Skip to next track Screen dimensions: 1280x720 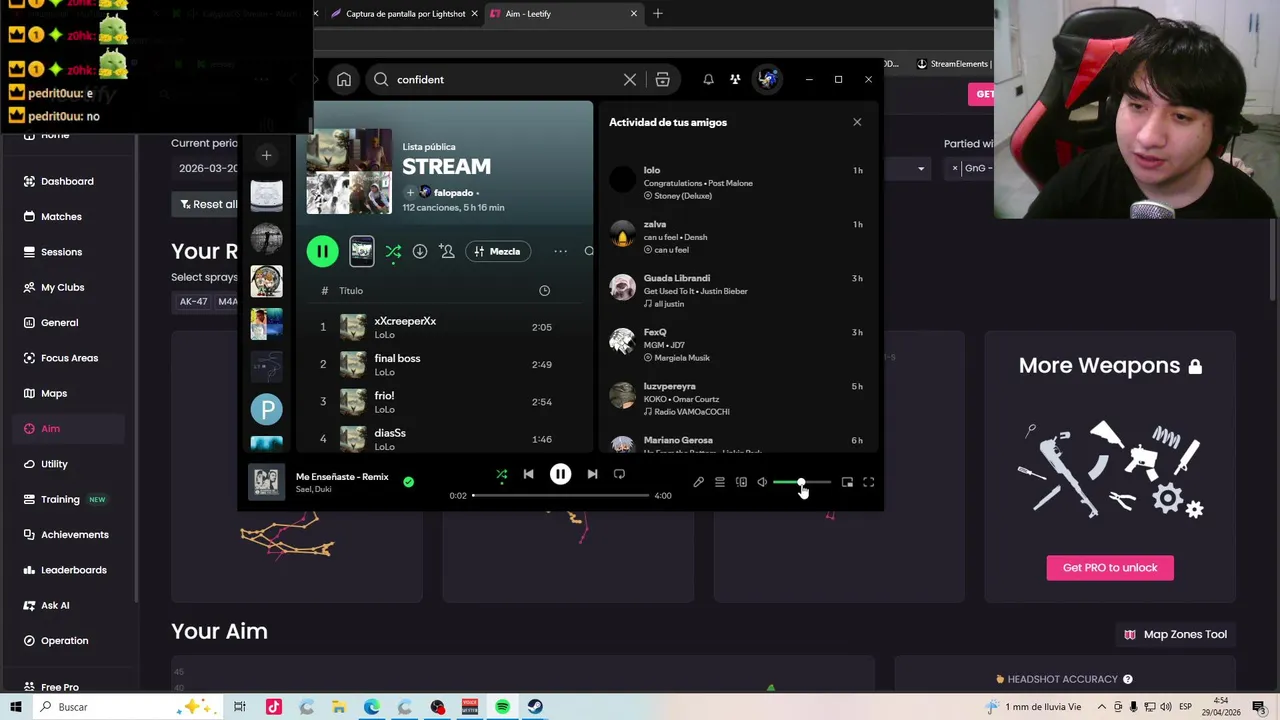592,474
